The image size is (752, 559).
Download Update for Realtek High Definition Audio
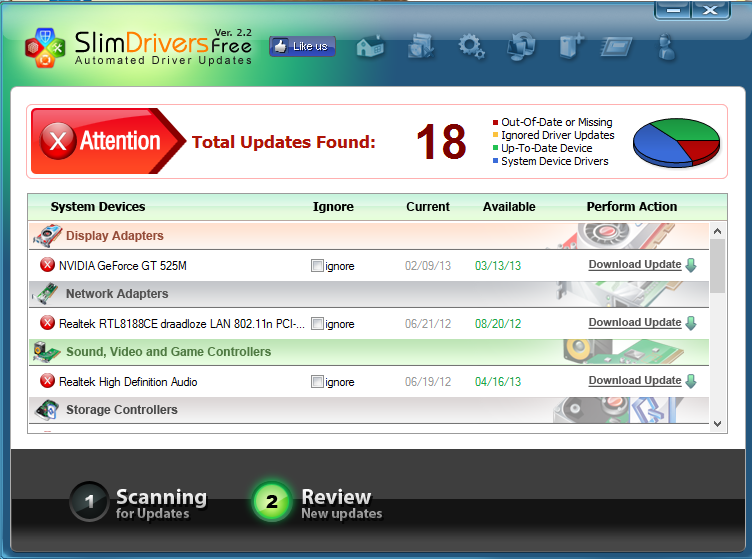(x=635, y=381)
